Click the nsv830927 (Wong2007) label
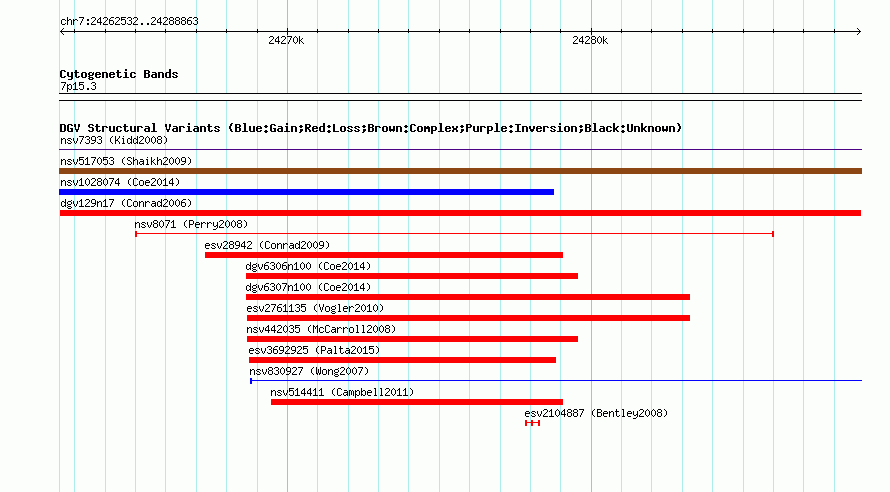Viewport: 890px width, 492px height. pos(309,371)
